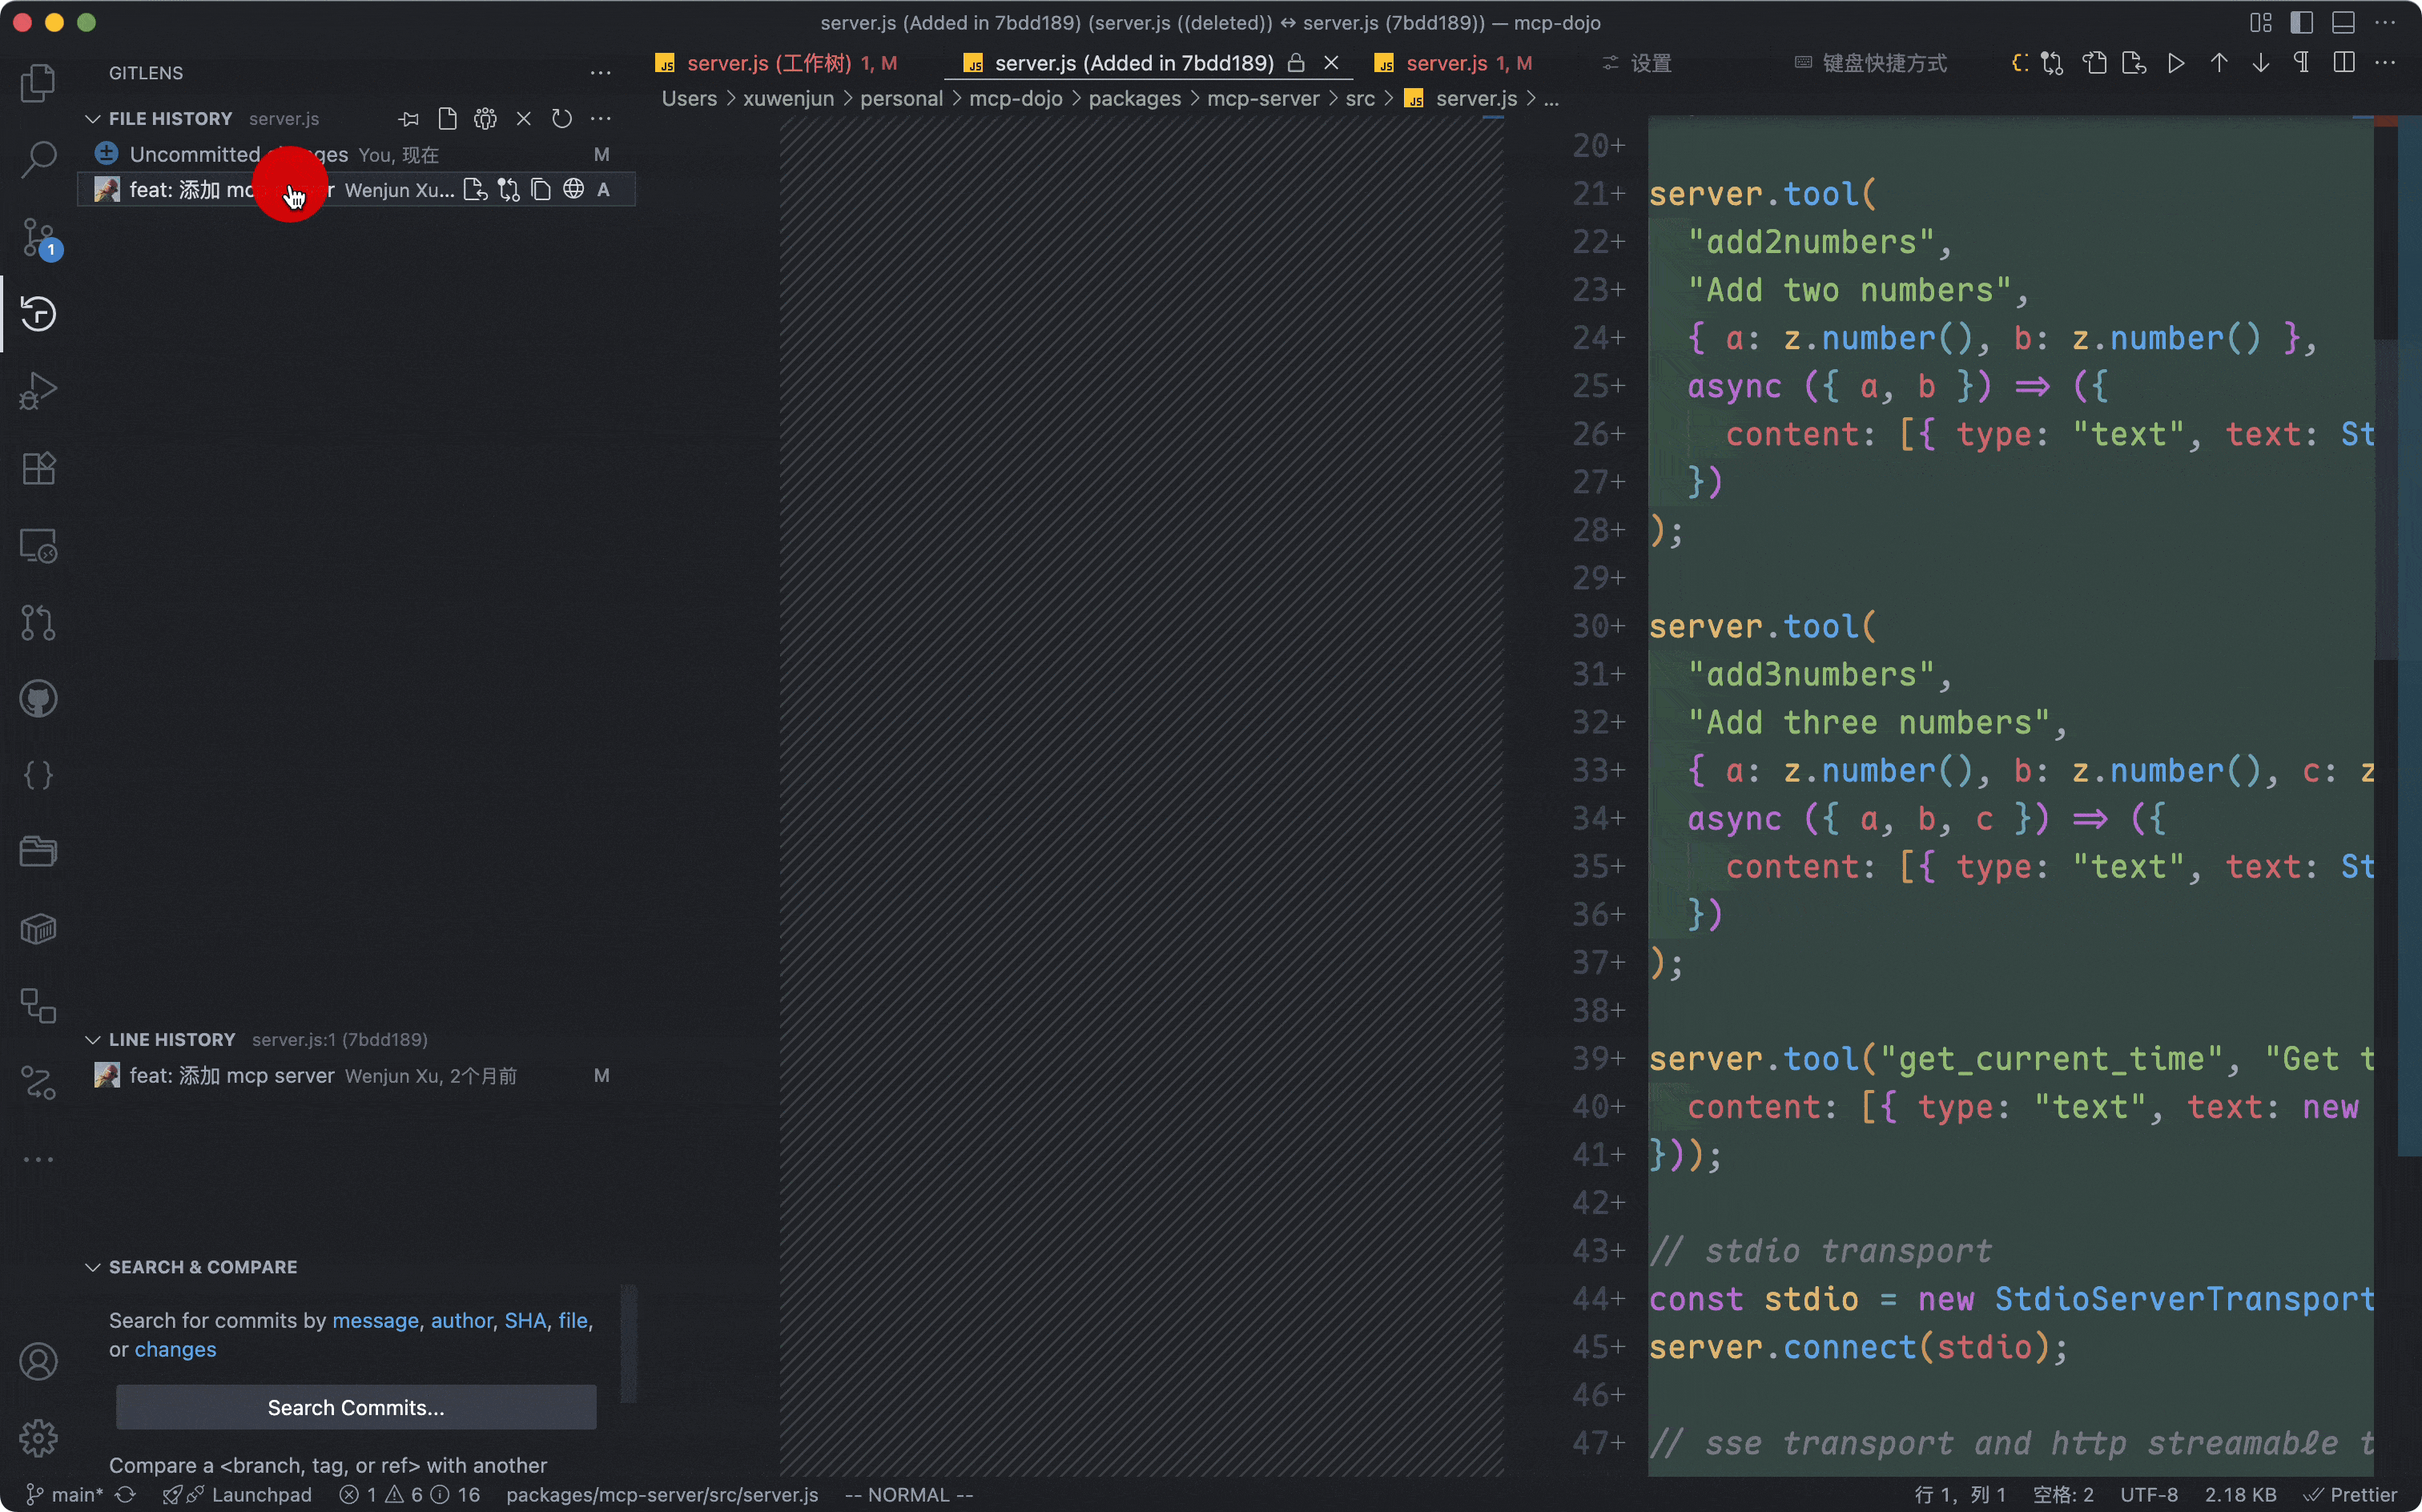This screenshot has height=1512, width=2422.
Task: Collapse the SEARCH & COMPARE section
Action: 93,1267
